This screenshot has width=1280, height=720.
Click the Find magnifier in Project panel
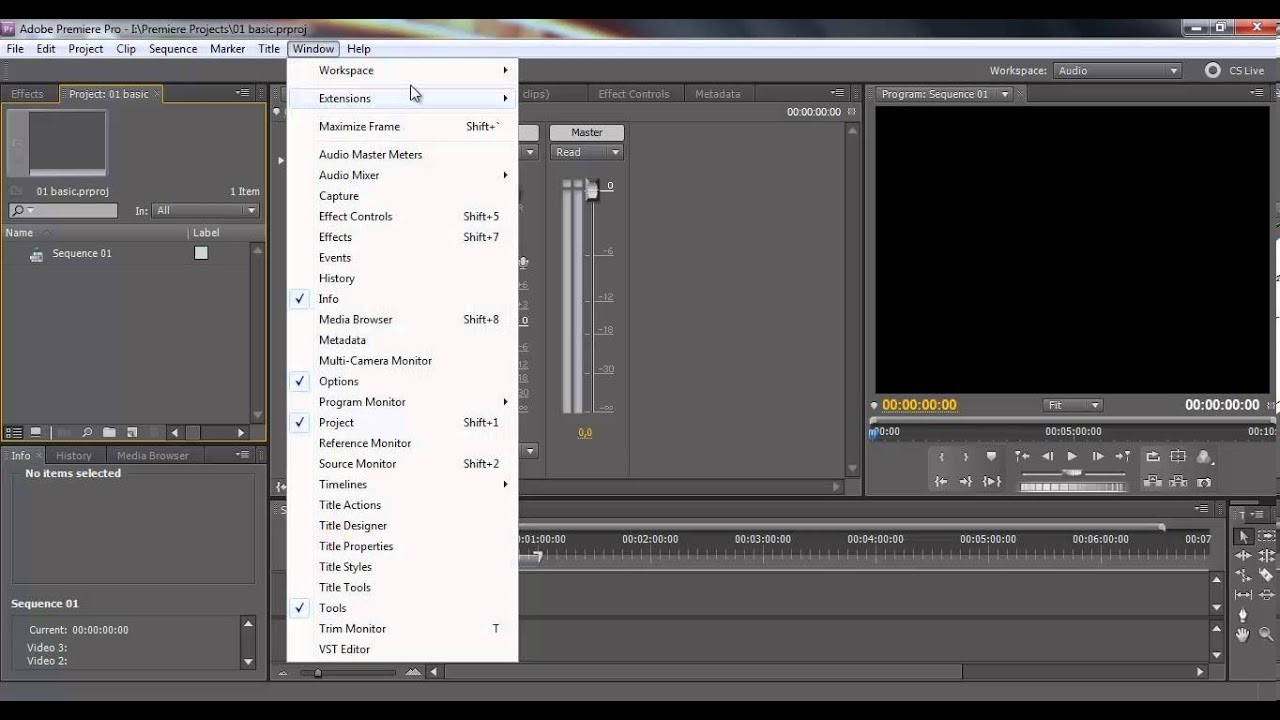(x=87, y=432)
